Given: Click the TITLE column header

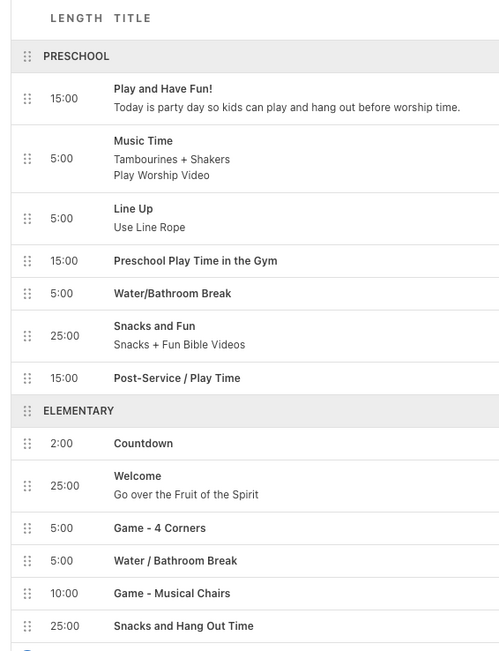Looking at the screenshot, I should [132, 18].
